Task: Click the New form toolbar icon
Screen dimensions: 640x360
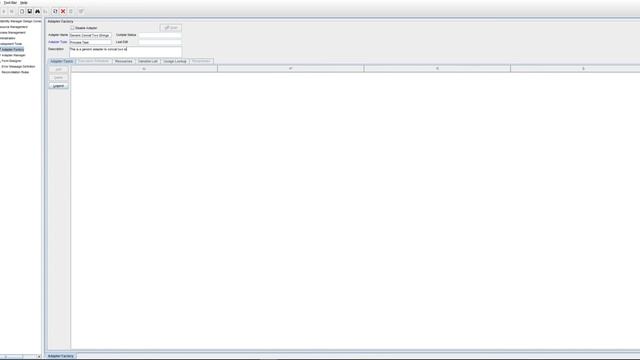Action: [x=22, y=11]
